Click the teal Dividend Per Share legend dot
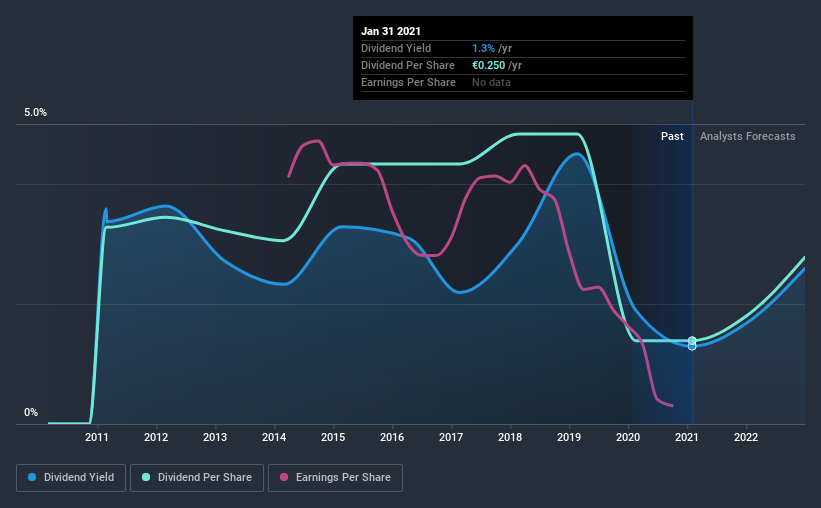821x508 pixels. pyautogui.click(x=146, y=477)
